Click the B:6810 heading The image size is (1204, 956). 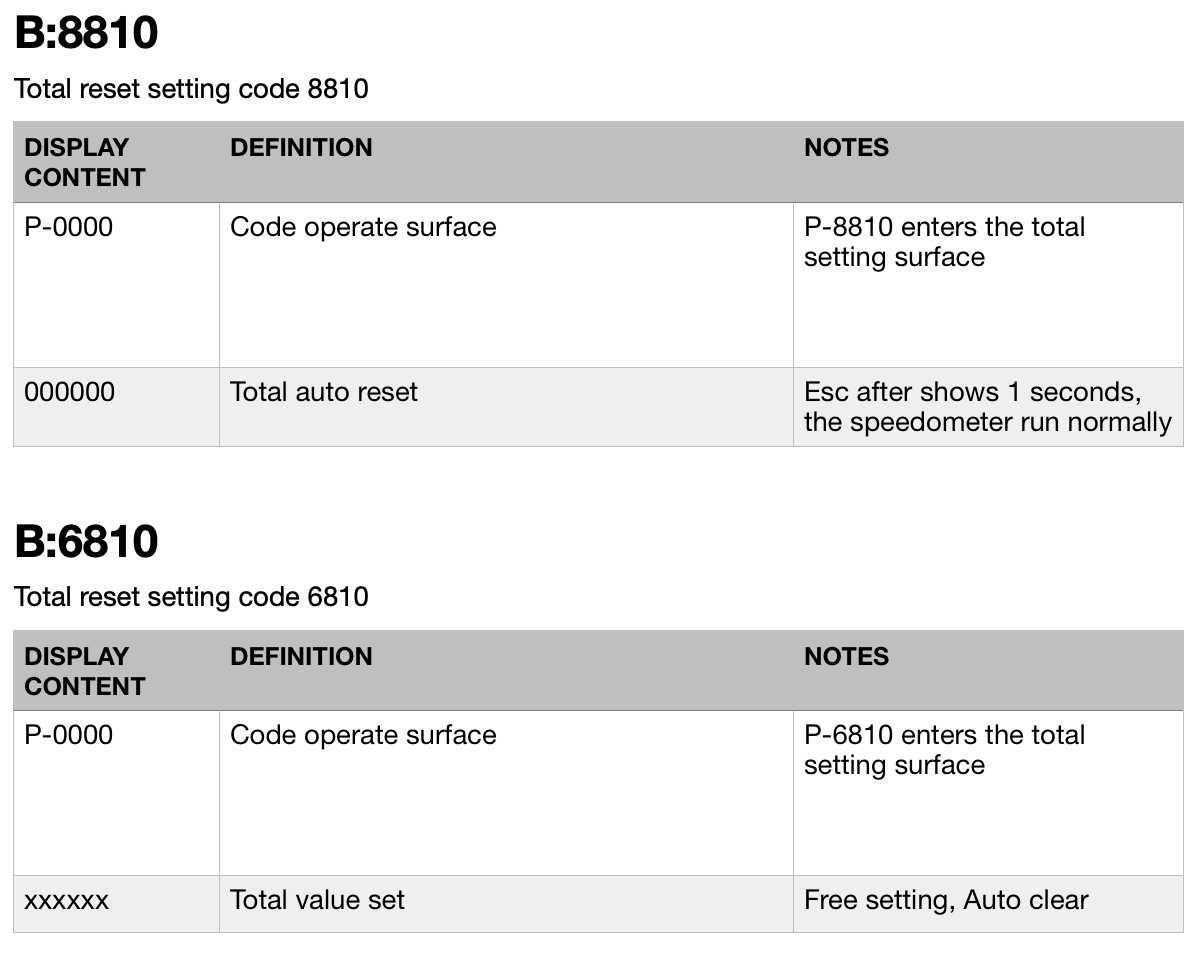[86, 541]
